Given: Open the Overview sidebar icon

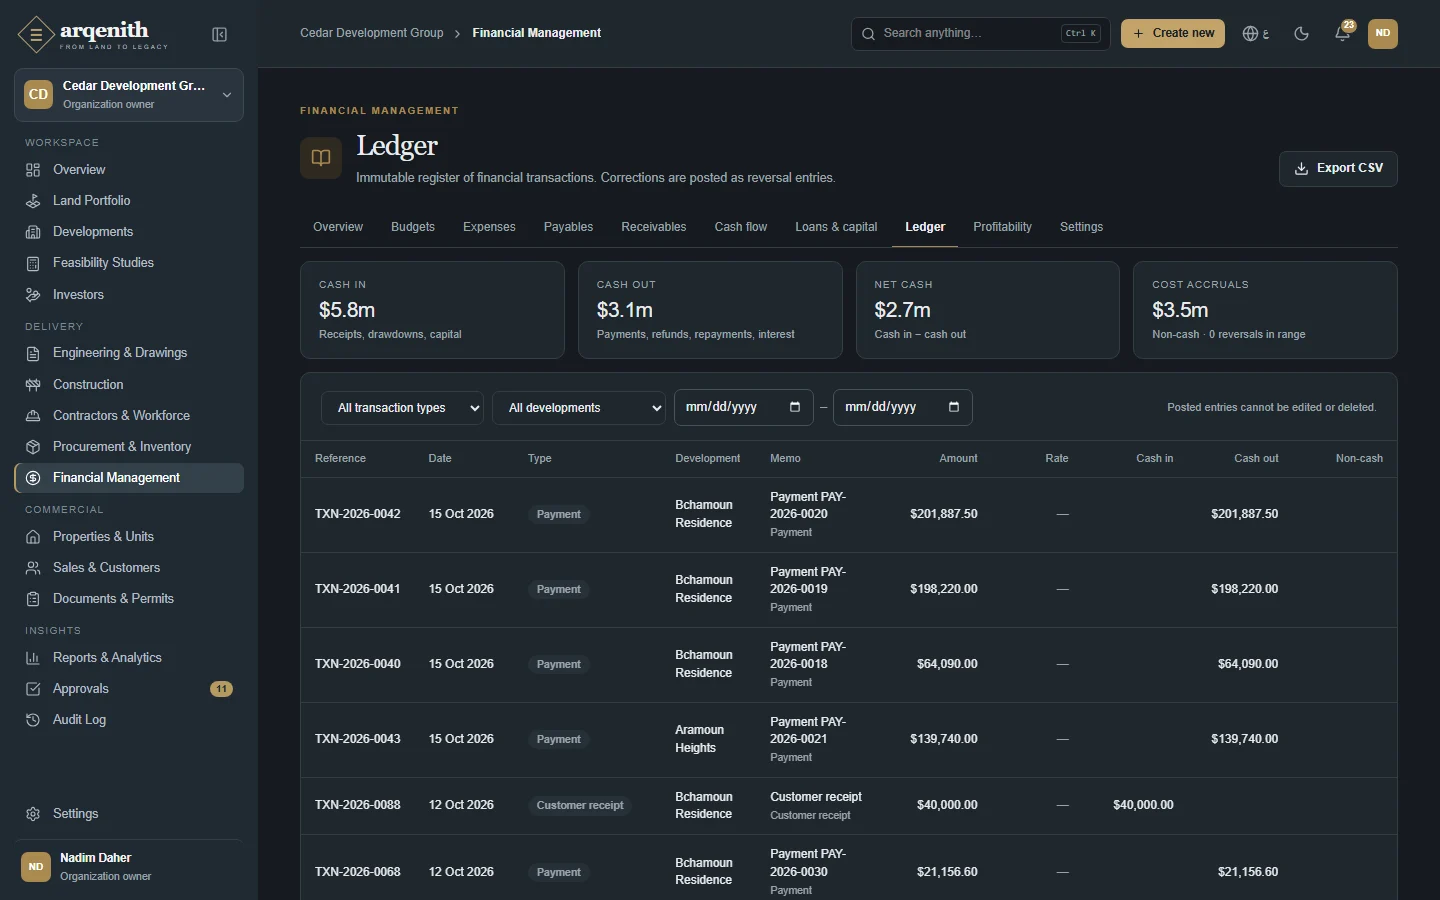Looking at the screenshot, I should (33, 170).
